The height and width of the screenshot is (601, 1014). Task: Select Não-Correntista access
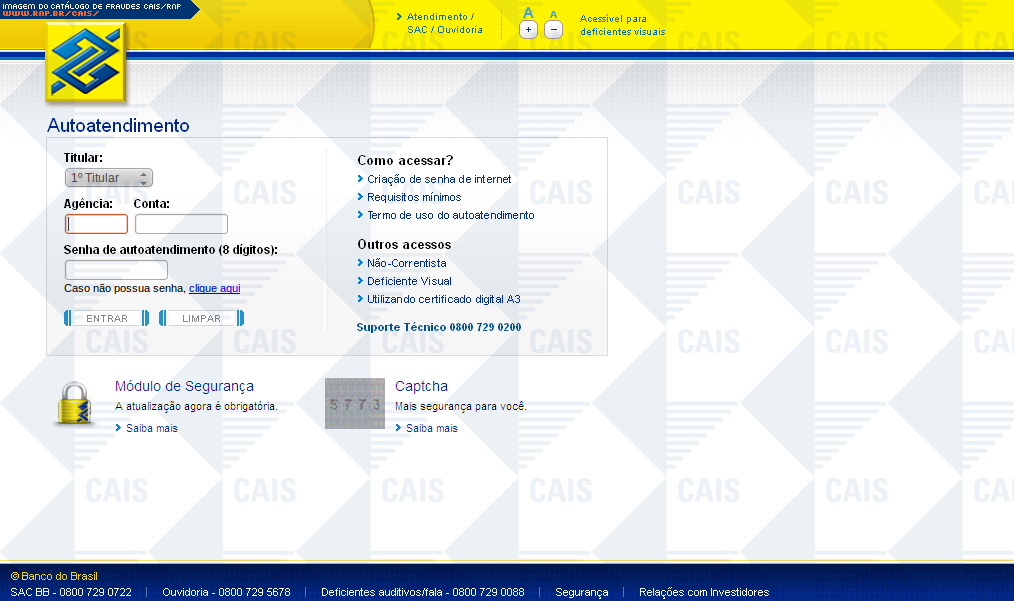tap(406, 263)
